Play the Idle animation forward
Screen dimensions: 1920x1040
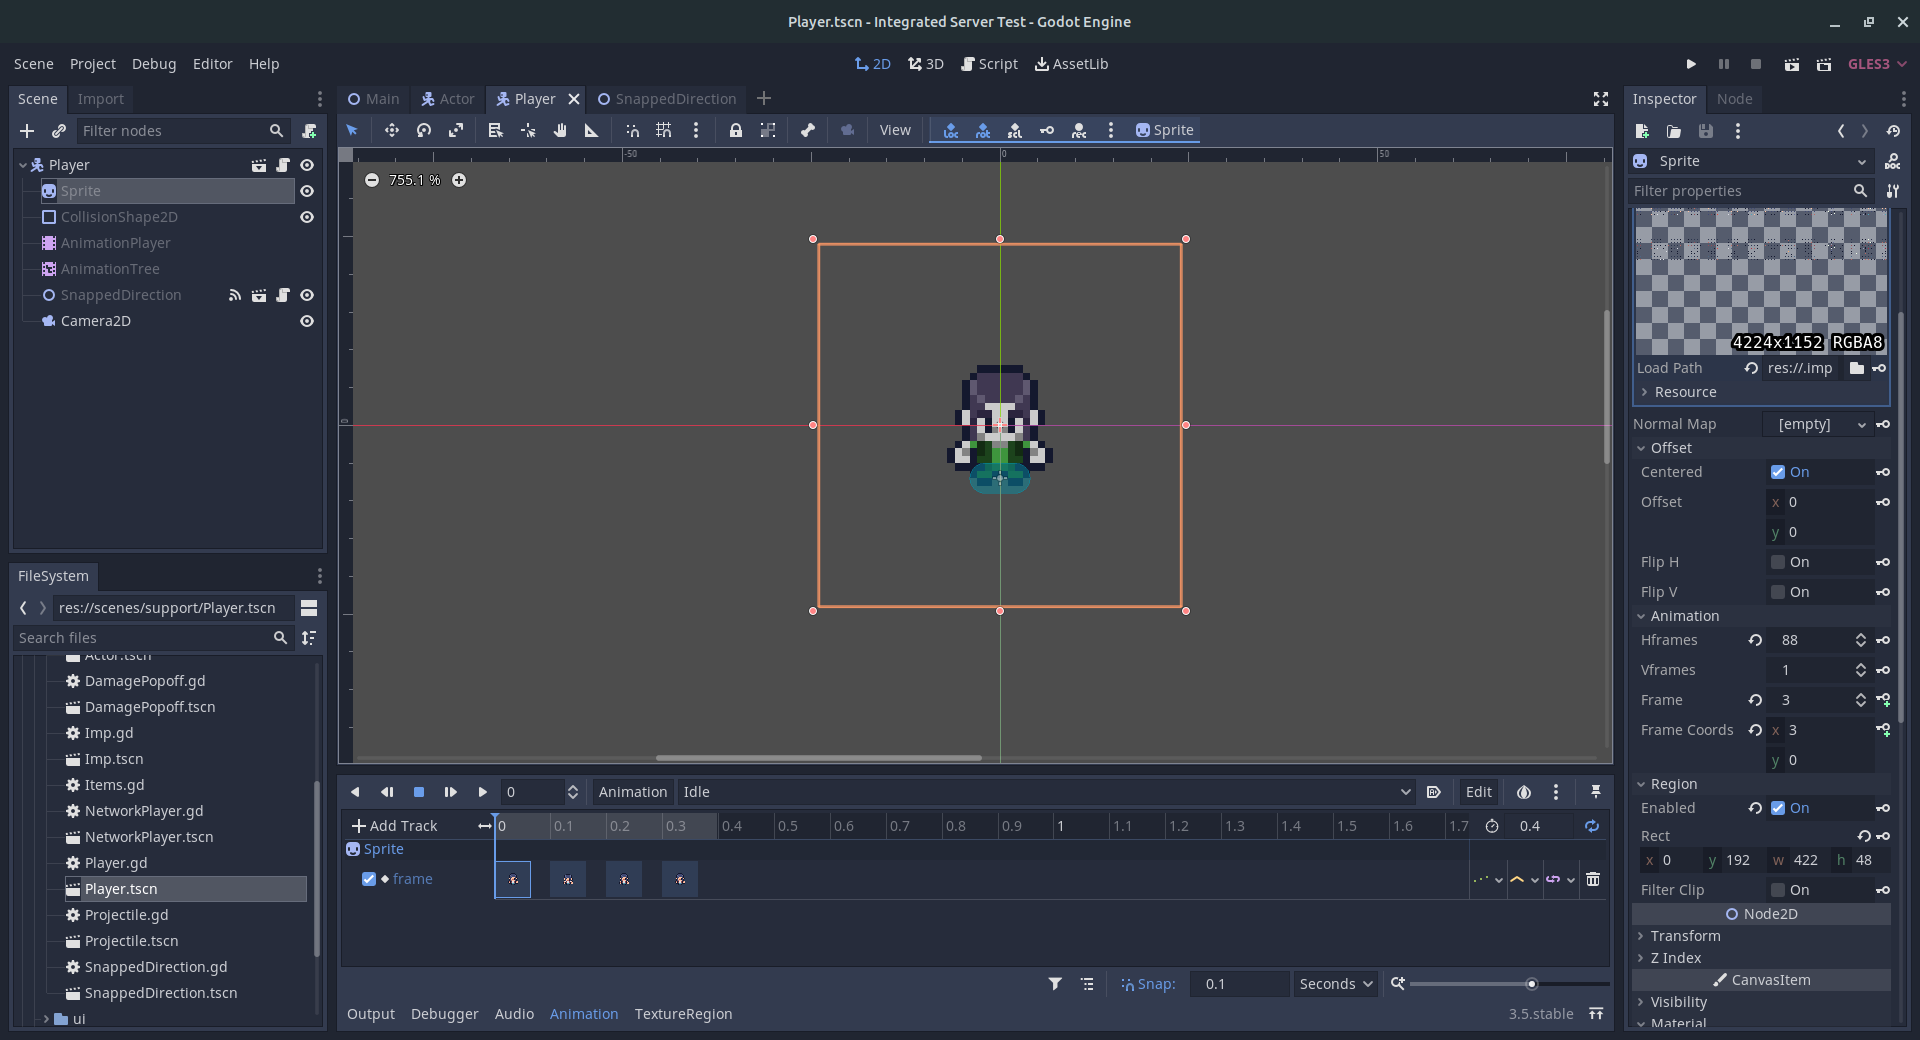482,792
